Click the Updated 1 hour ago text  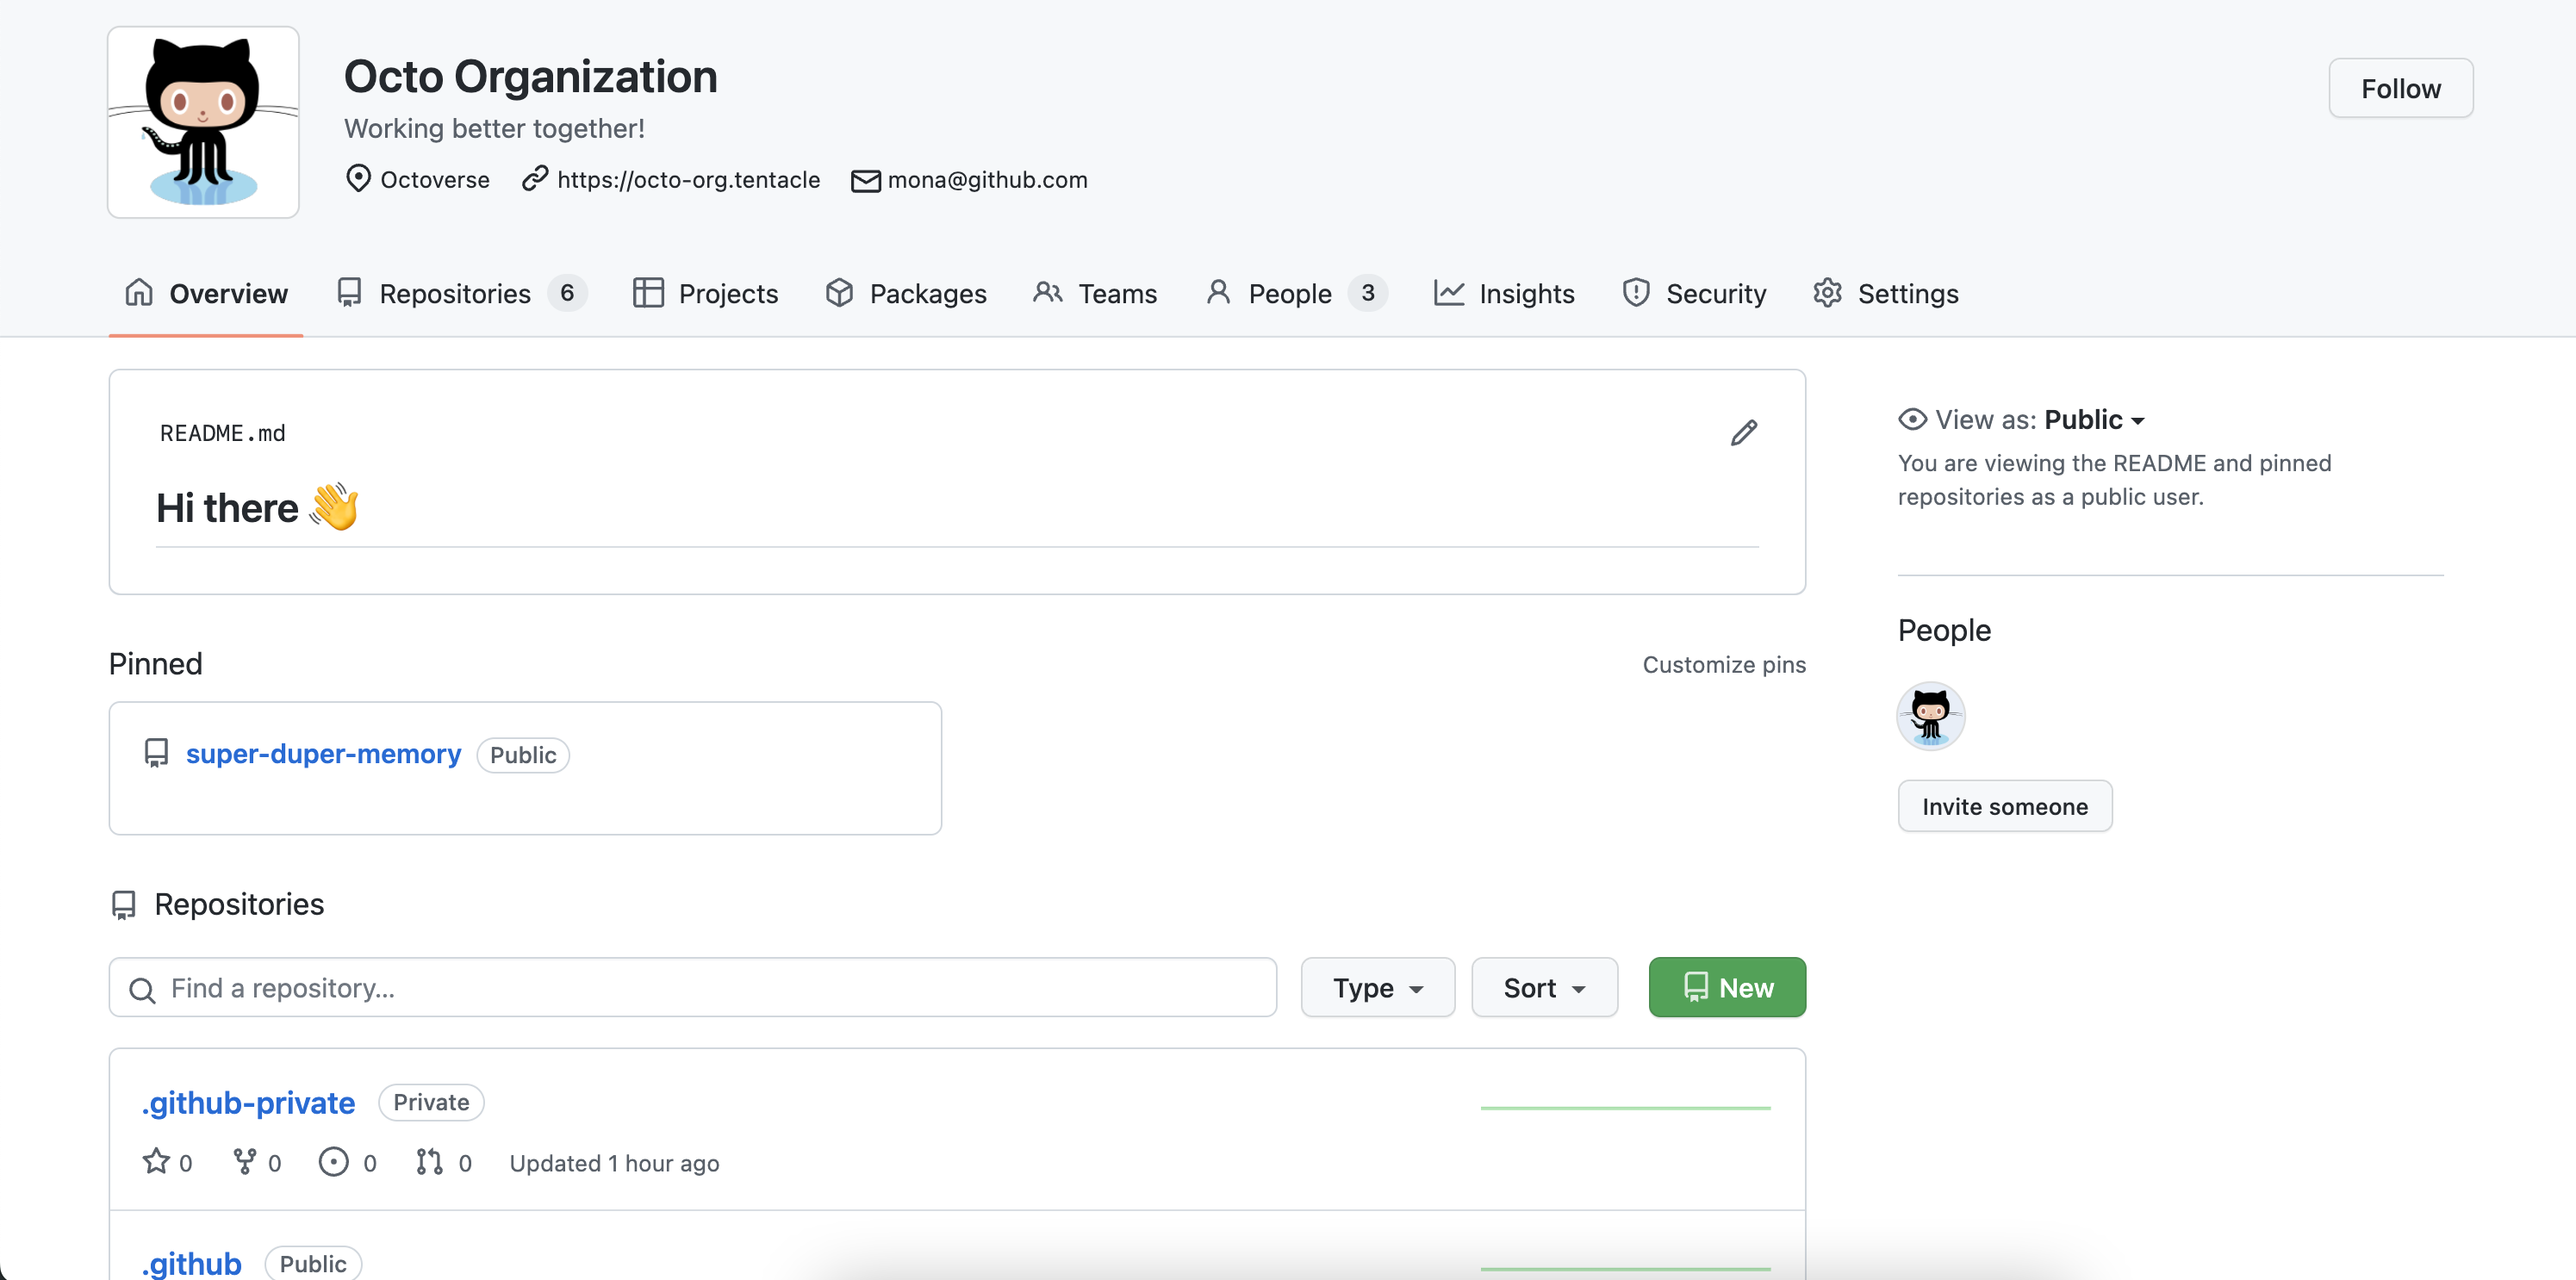click(614, 1163)
